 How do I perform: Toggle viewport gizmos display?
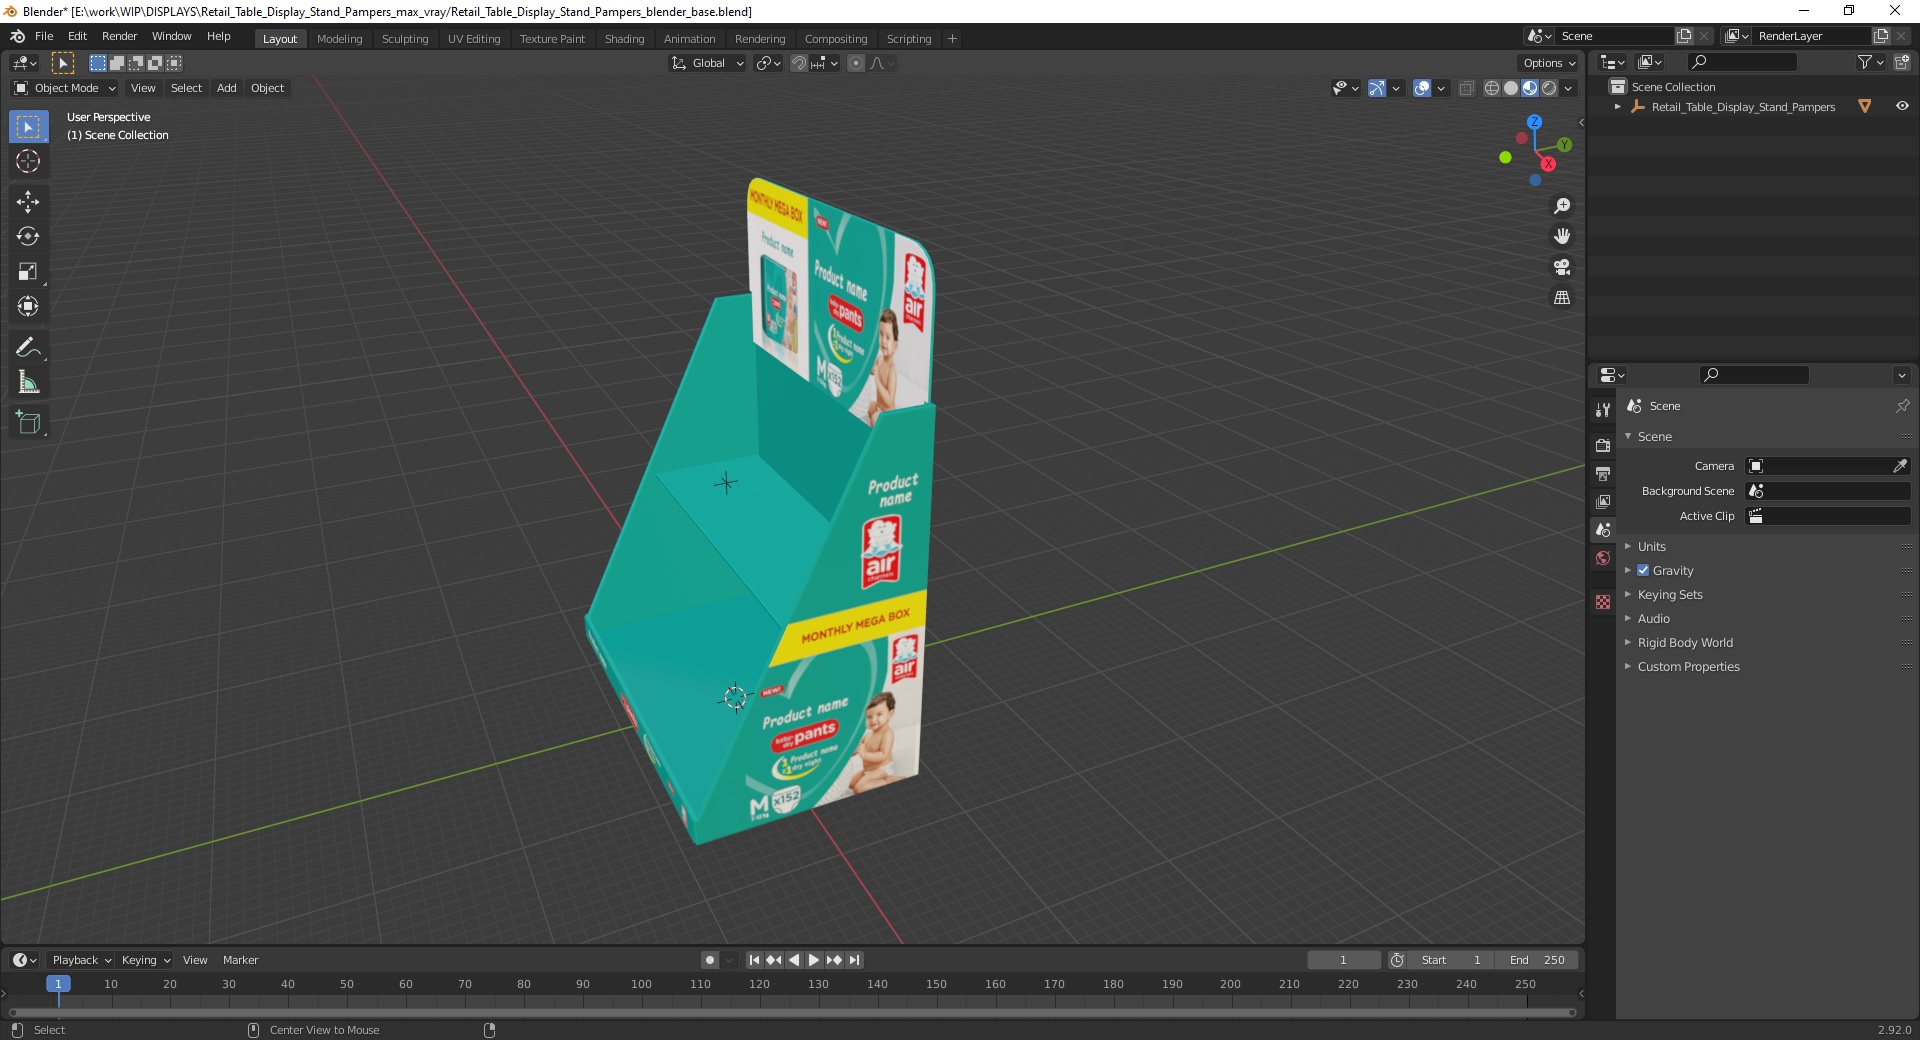click(1377, 88)
